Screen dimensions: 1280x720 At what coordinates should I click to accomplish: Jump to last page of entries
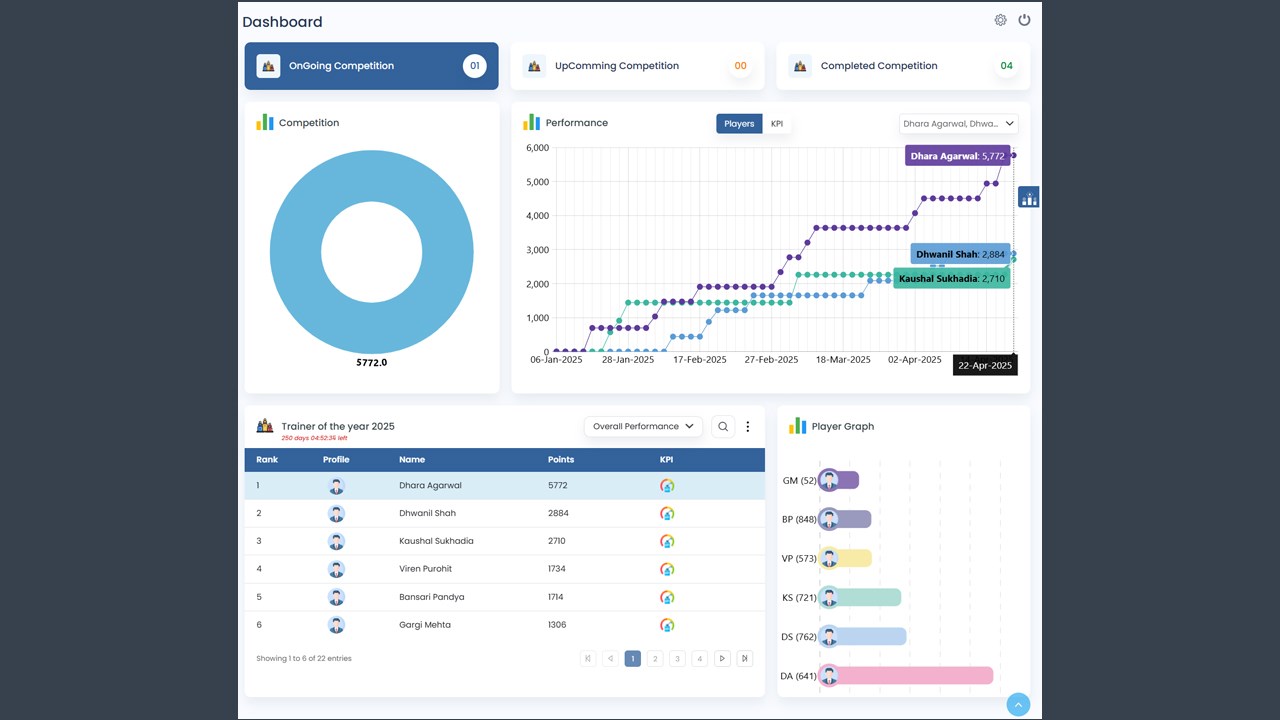point(744,659)
